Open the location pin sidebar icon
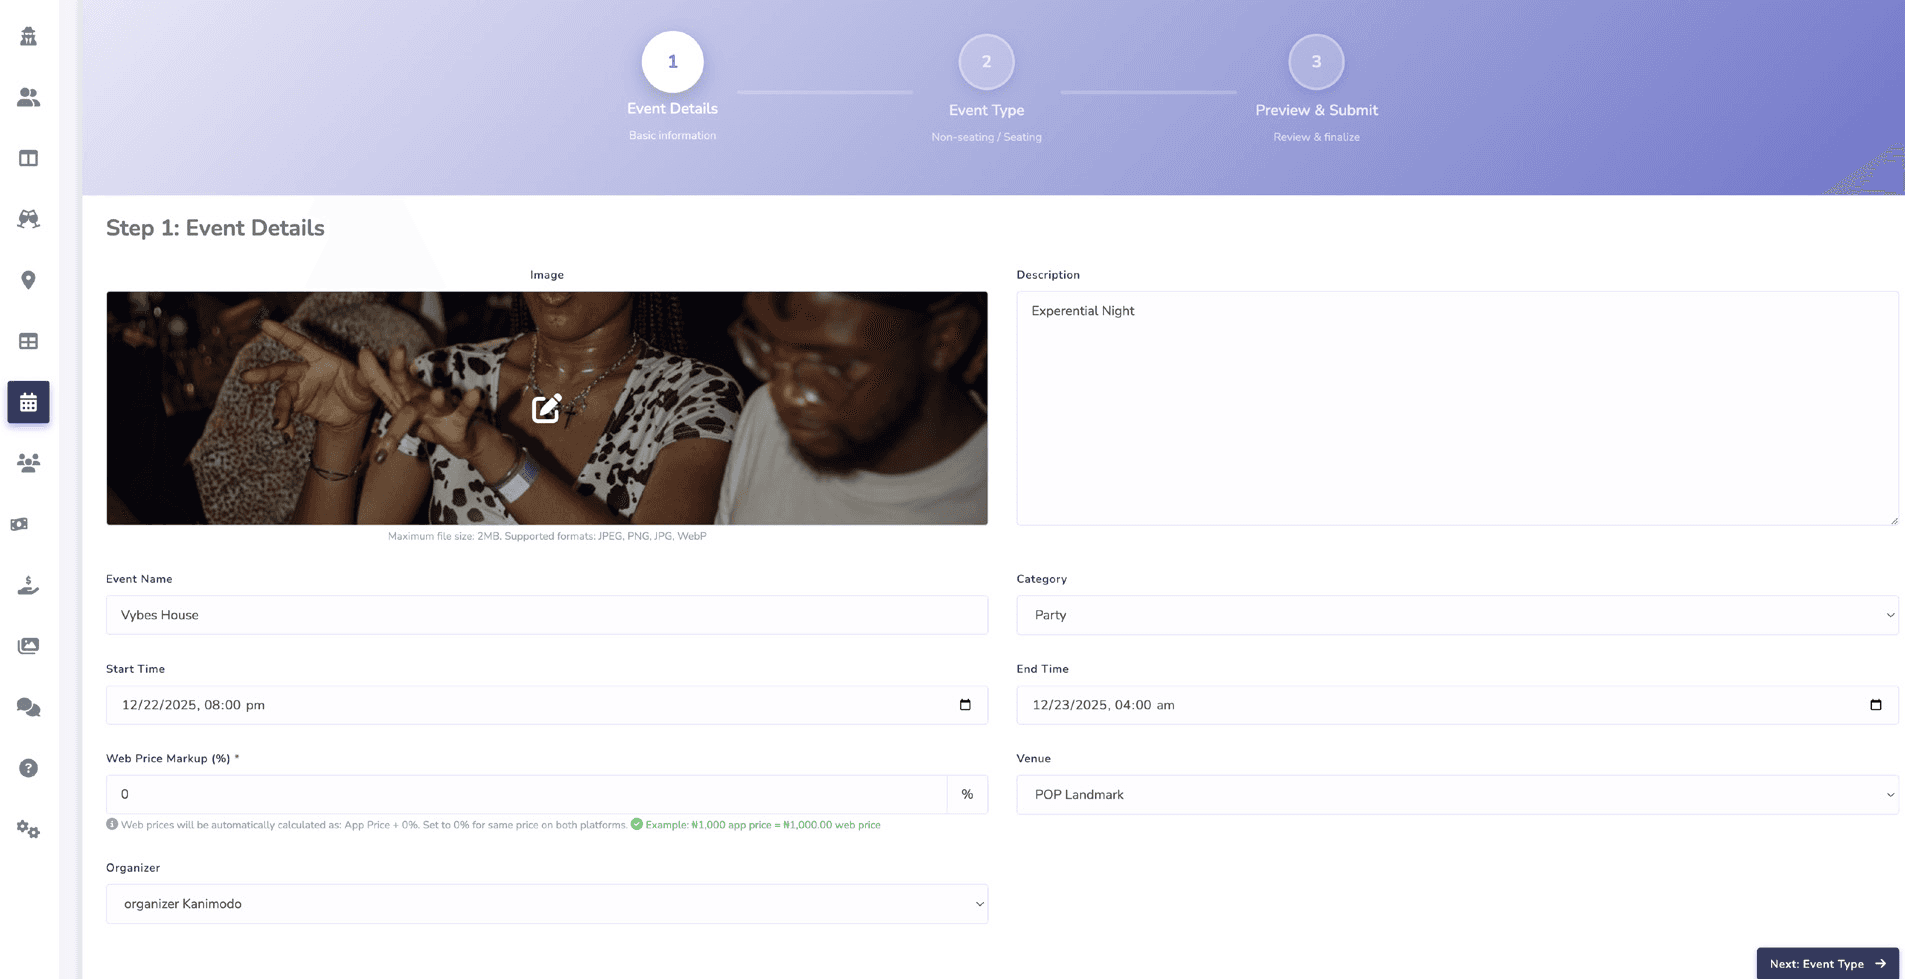 point(28,280)
